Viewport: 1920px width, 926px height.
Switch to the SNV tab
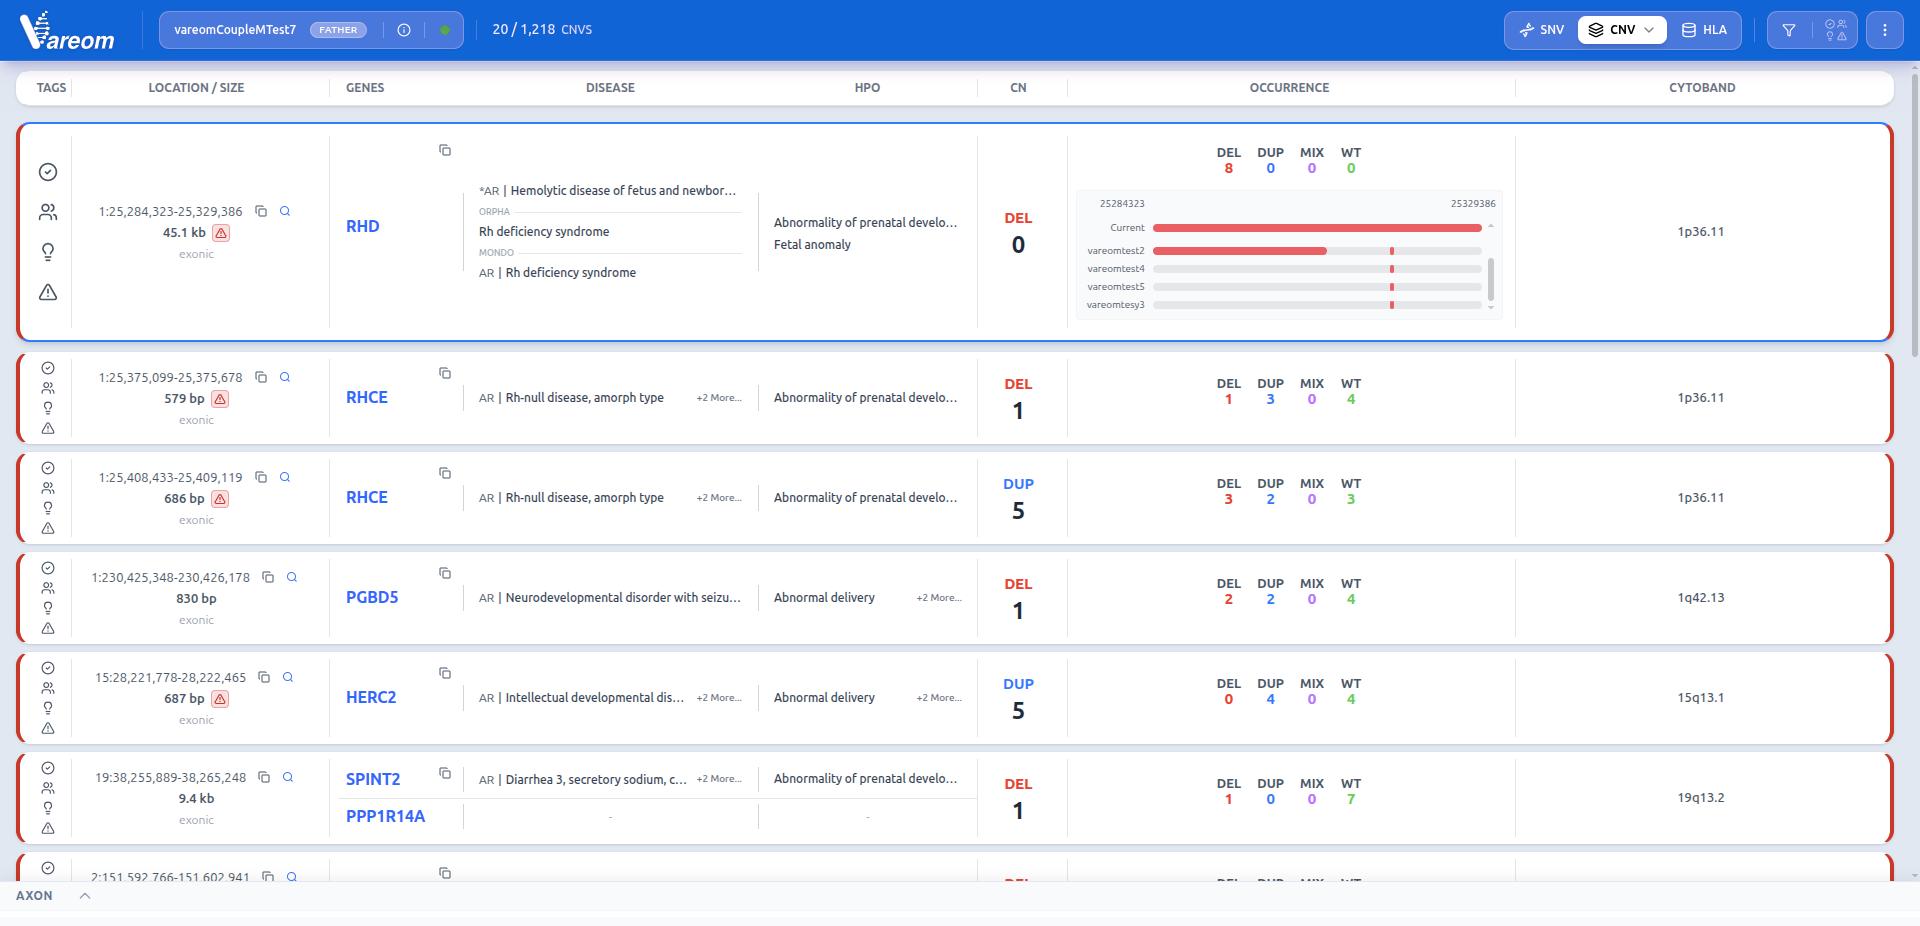pos(1541,30)
